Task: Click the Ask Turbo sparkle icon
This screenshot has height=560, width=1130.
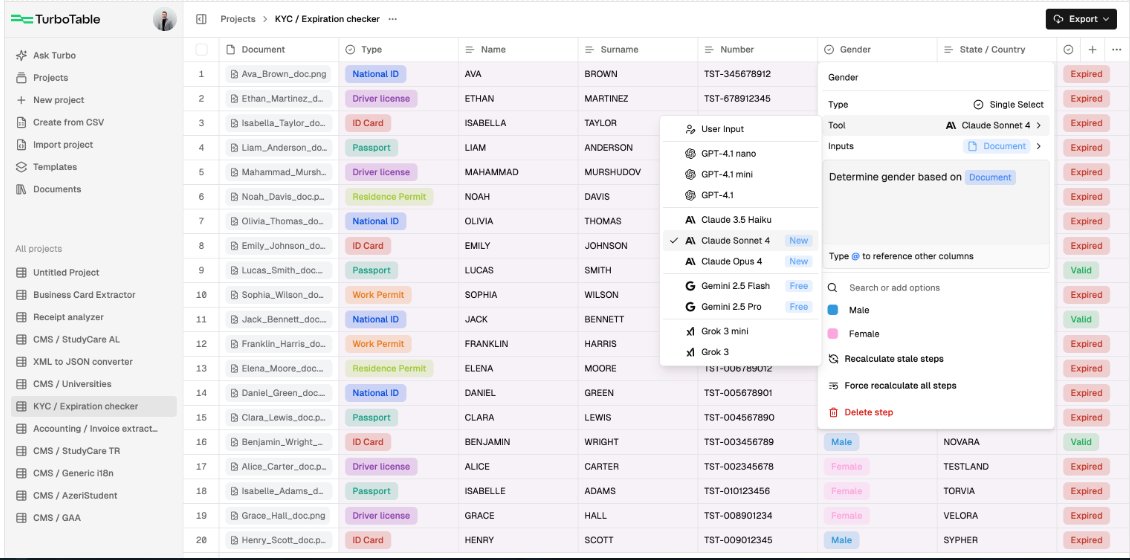Action: (22, 55)
